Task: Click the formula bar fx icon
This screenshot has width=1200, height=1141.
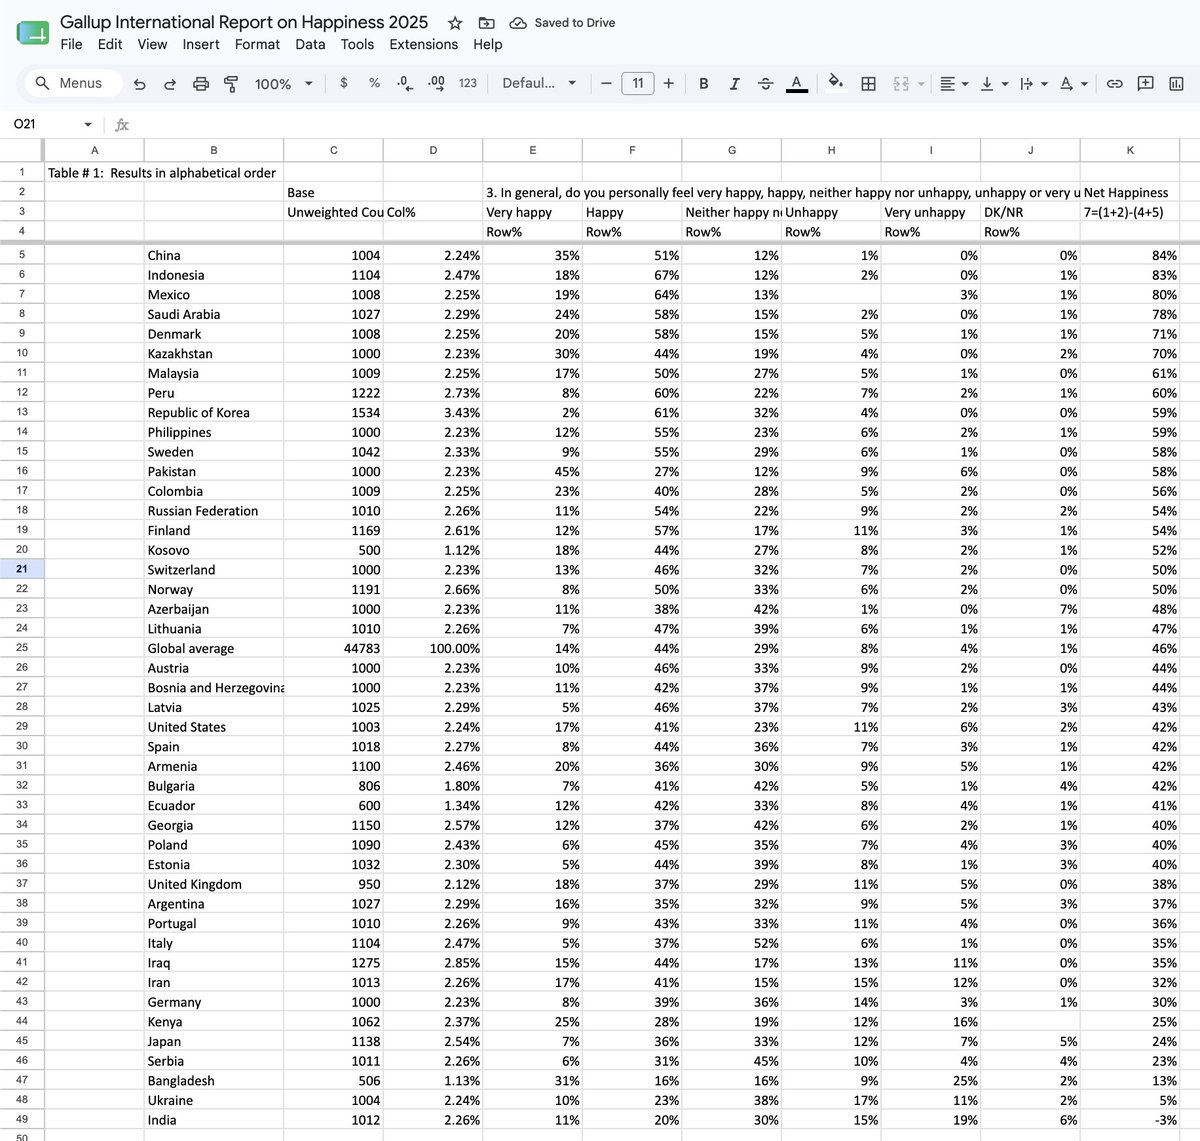Action: (x=122, y=125)
